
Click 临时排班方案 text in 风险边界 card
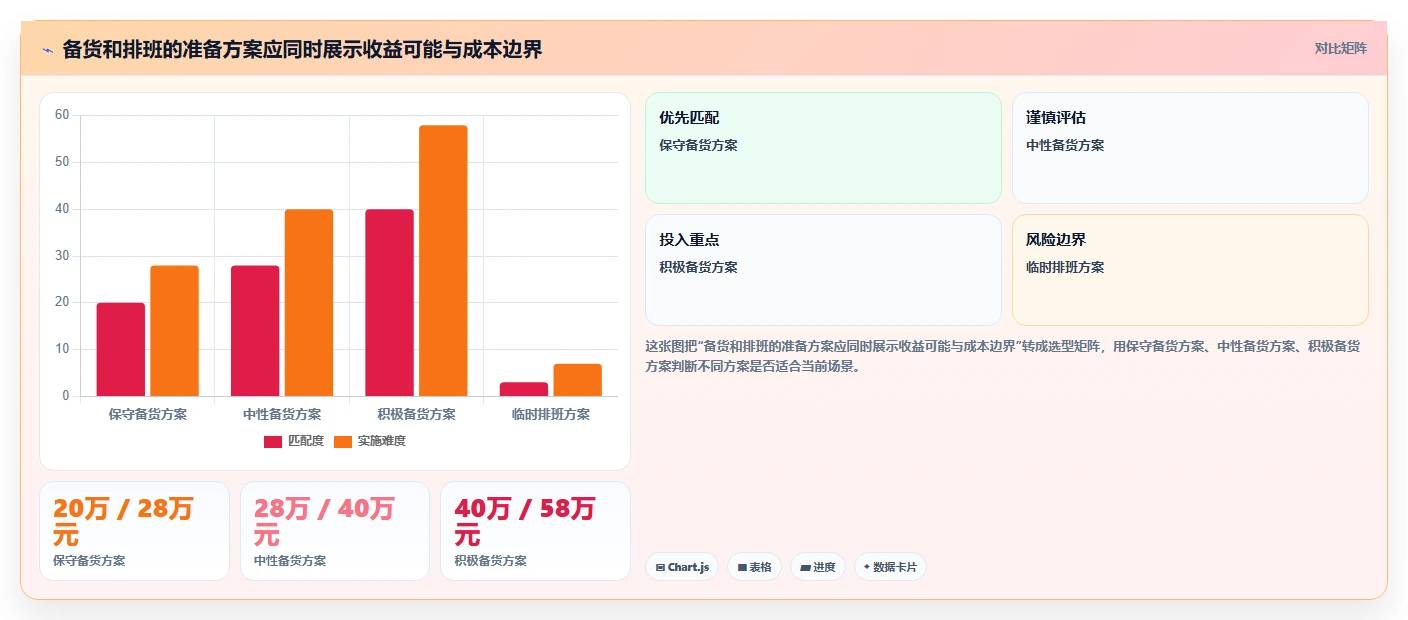click(1065, 267)
